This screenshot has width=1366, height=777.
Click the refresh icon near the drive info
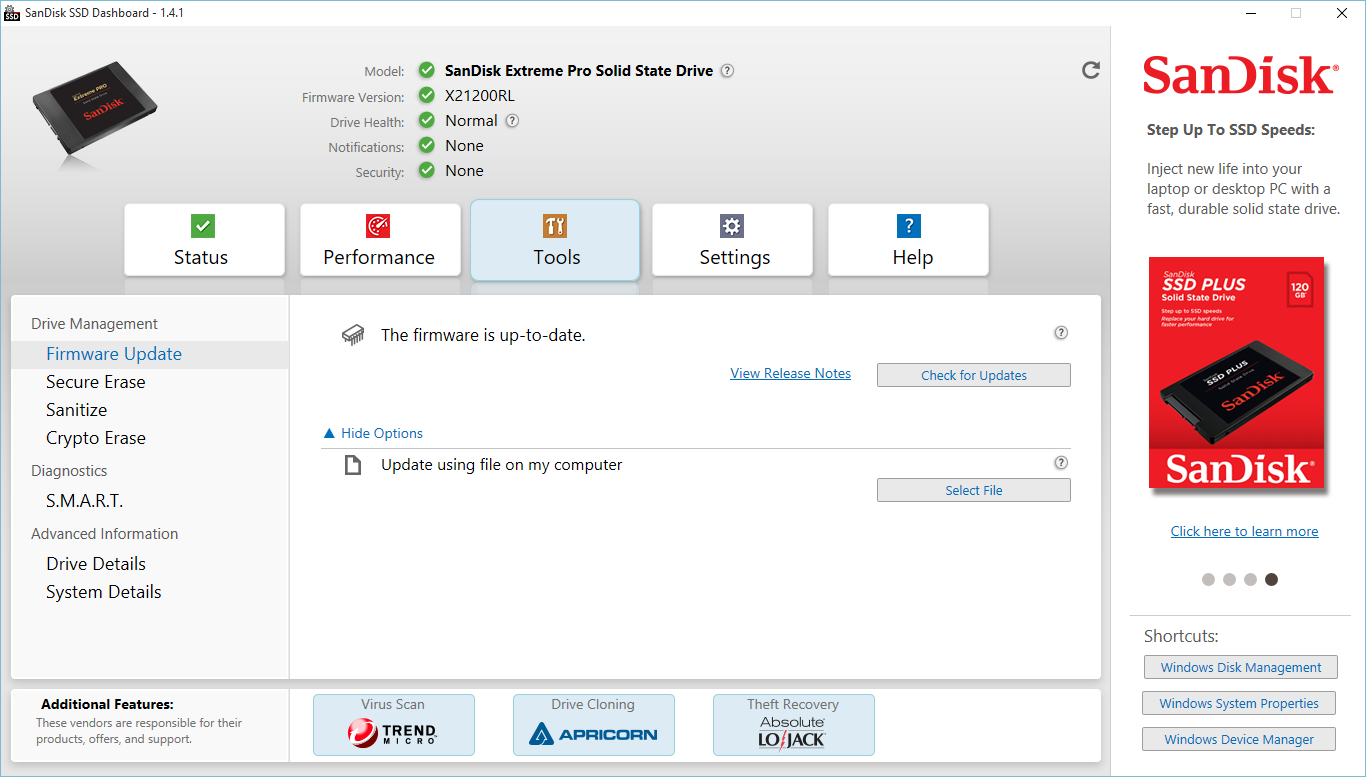coord(1091,70)
